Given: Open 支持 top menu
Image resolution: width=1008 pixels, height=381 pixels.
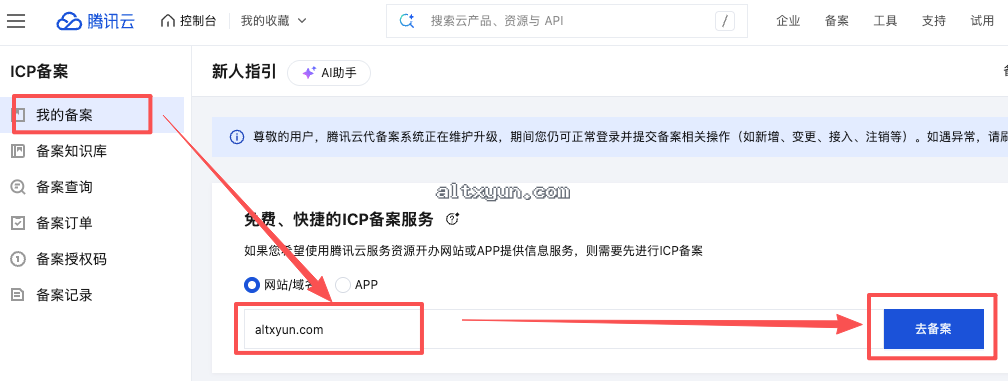Looking at the screenshot, I should (934, 21).
